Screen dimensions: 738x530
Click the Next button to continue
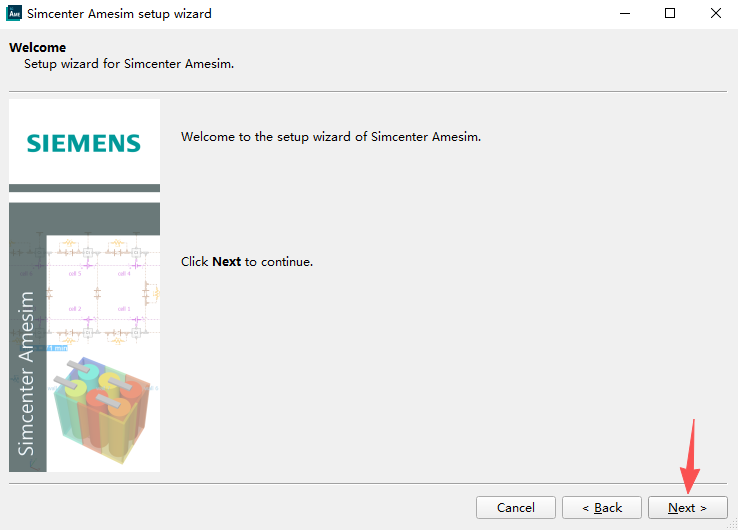[x=687, y=508]
